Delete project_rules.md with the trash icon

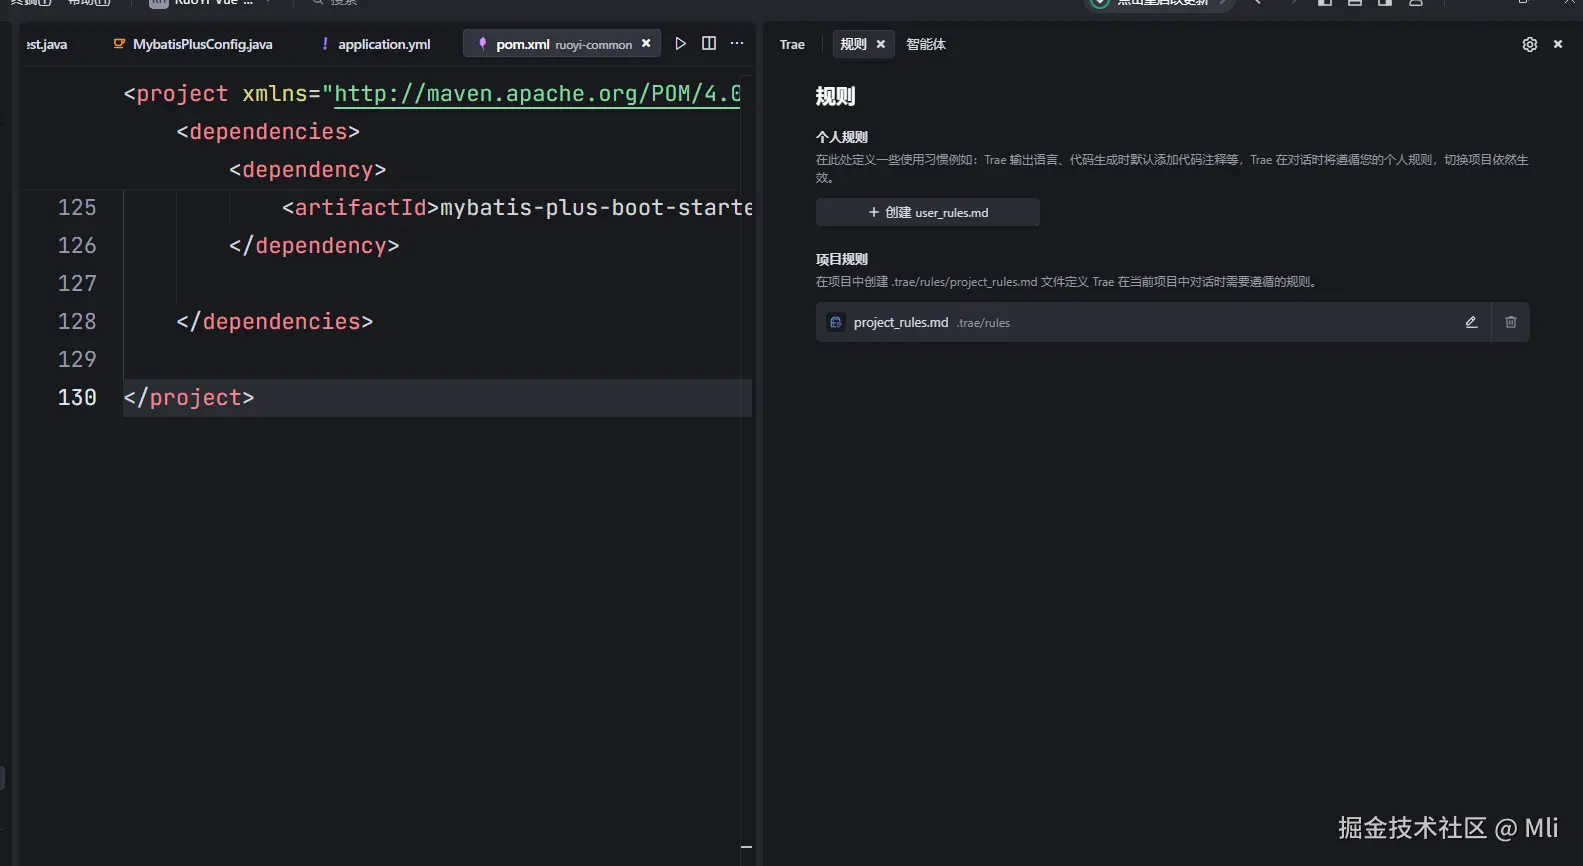click(x=1511, y=322)
